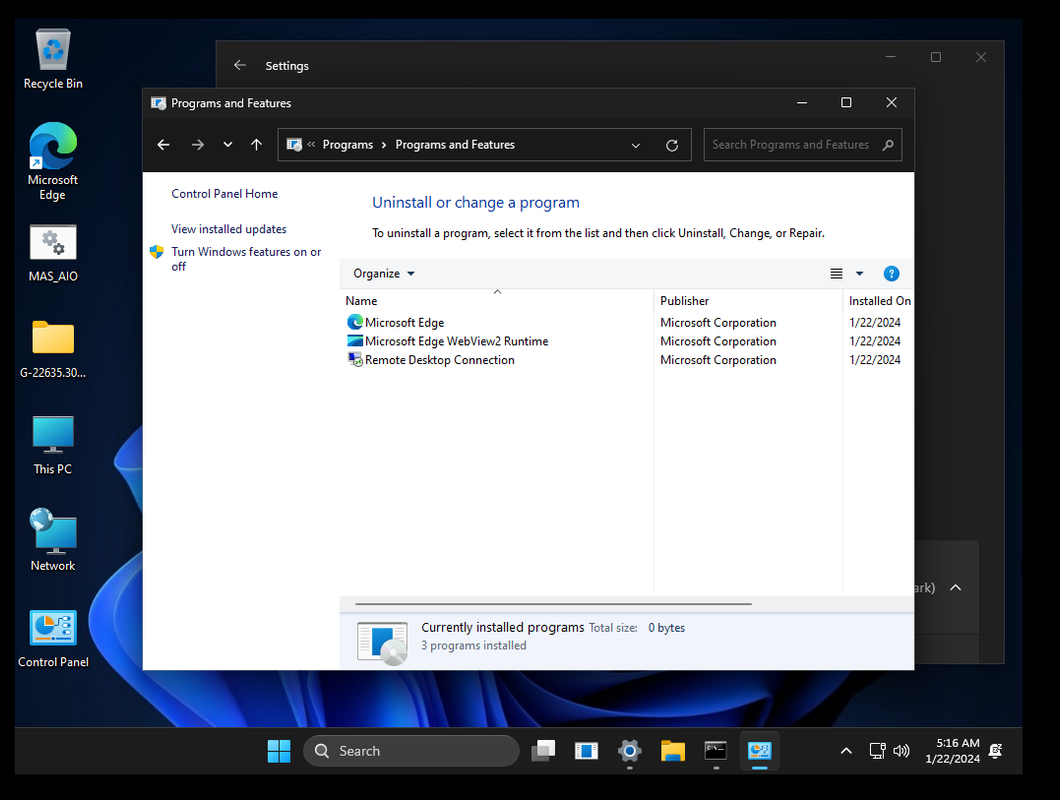Viewport: 1060px width, 800px height.
Task: Open the Settings gear taskbar icon
Action: (x=629, y=751)
